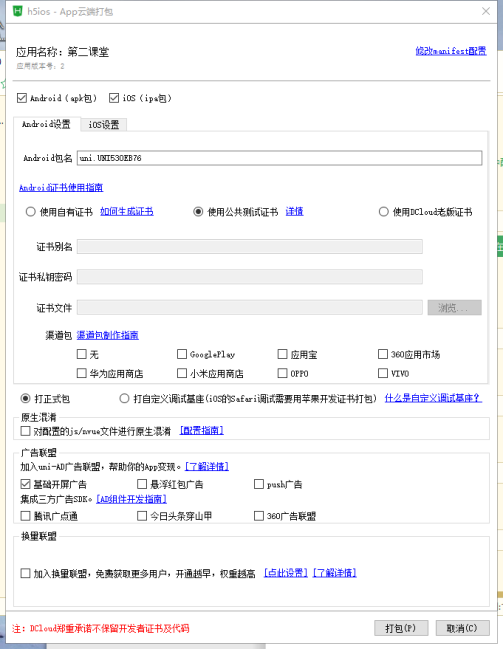Check the 悬浮红包广告 checkbox
The width and height of the screenshot is (503, 649).
tap(142, 484)
